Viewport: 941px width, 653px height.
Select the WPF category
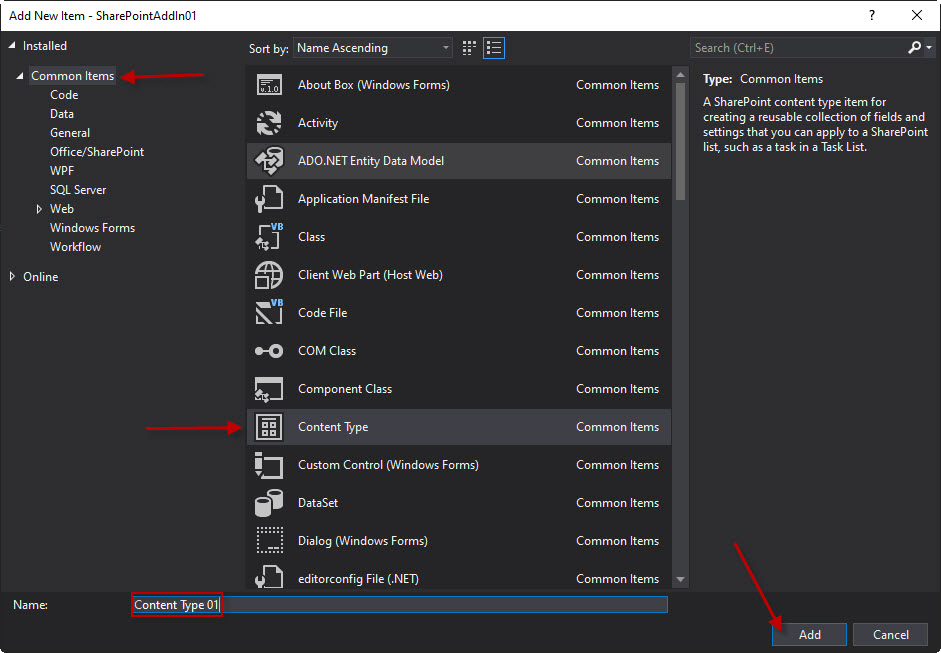coord(62,171)
